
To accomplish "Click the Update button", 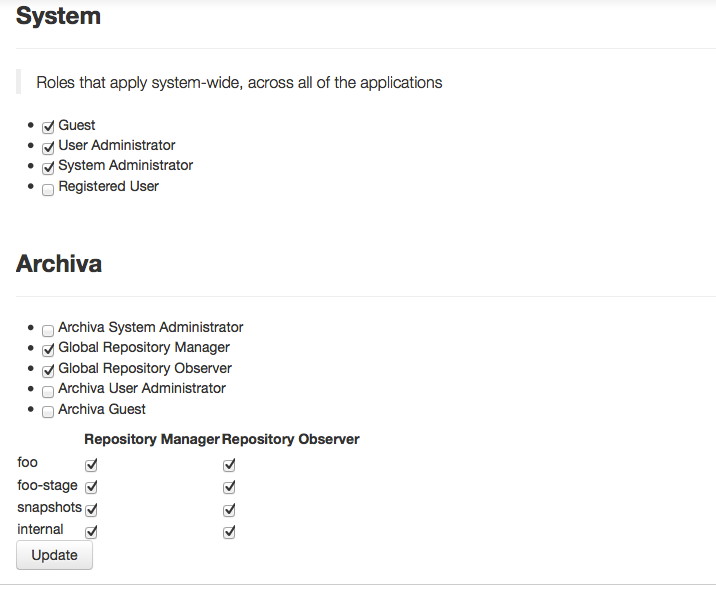I will click(54, 555).
